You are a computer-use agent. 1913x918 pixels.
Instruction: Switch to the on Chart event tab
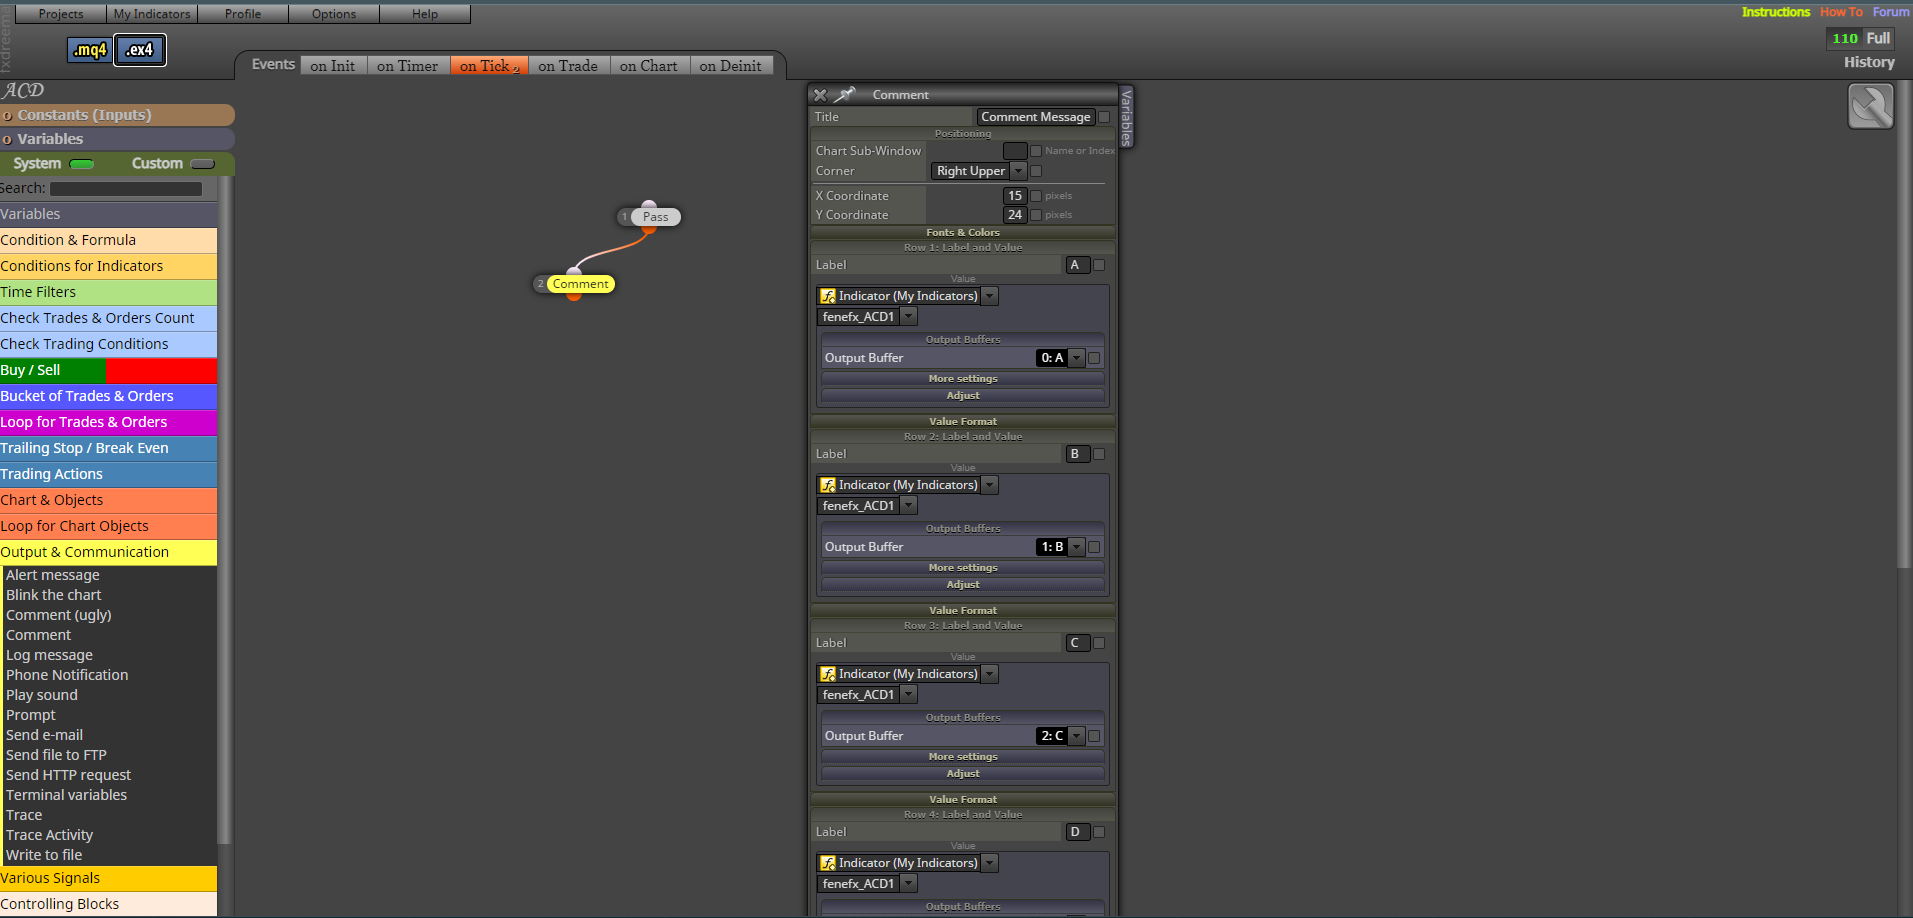click(649, 66)
